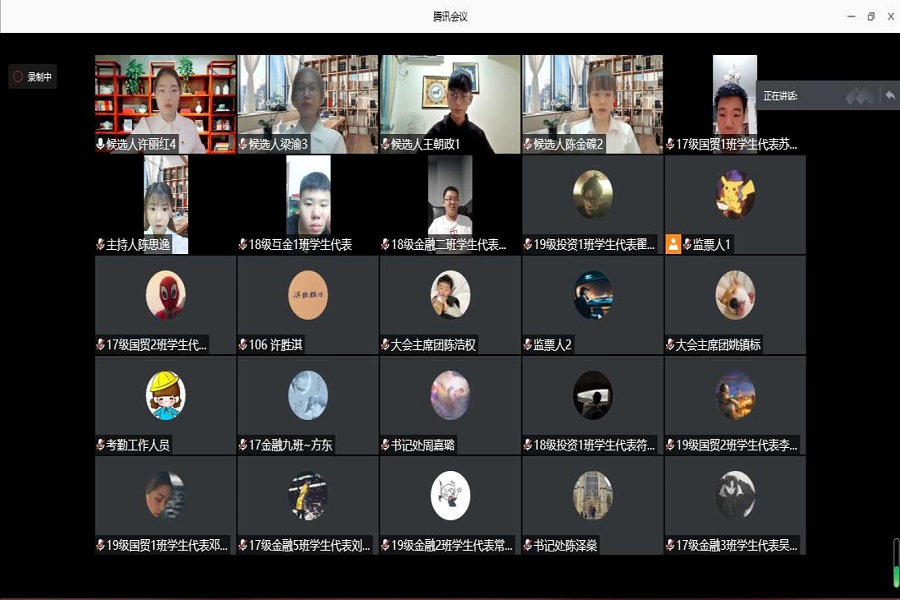The width and height of the screenshot is (900, 600).
Task: Click the reply arrow icon in speaking indicator panel
Action: tap(889, 96)
